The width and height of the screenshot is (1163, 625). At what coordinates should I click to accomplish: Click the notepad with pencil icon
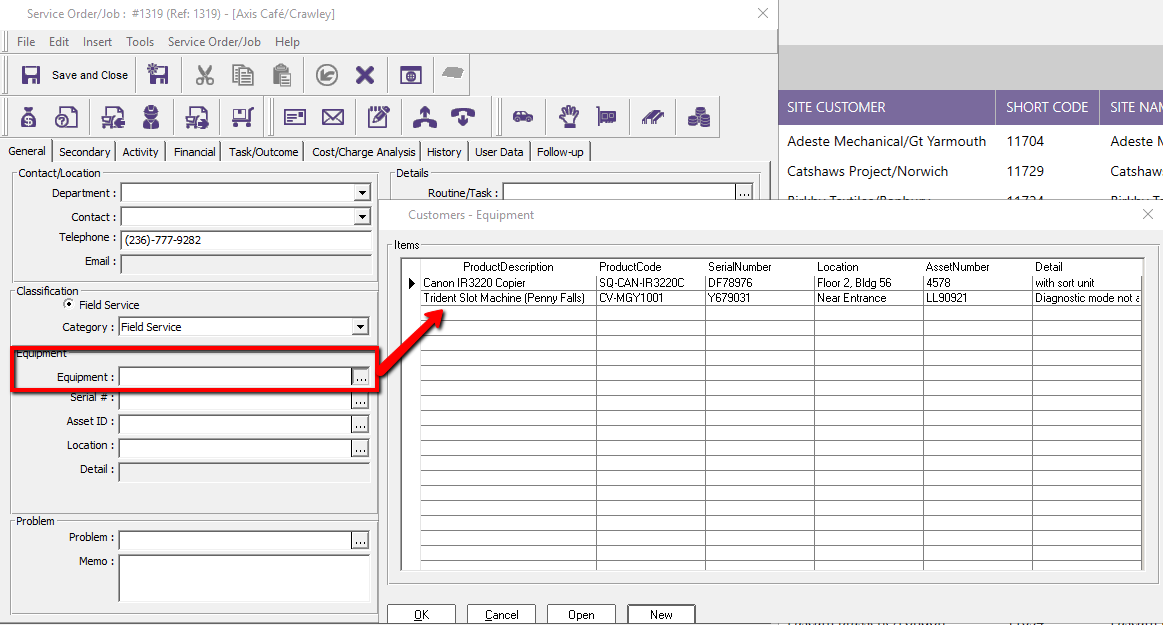[x=378, y=117]
